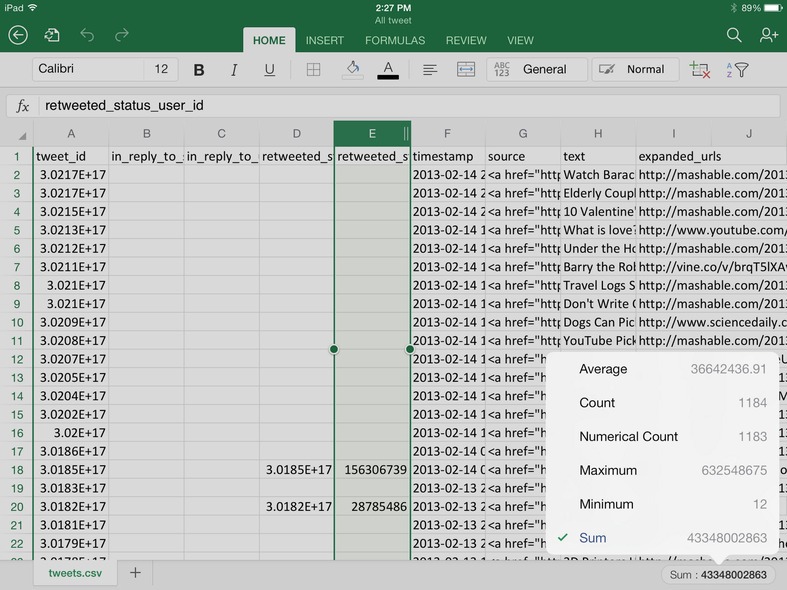Open sort and filter tool

[x=737, y=70]
